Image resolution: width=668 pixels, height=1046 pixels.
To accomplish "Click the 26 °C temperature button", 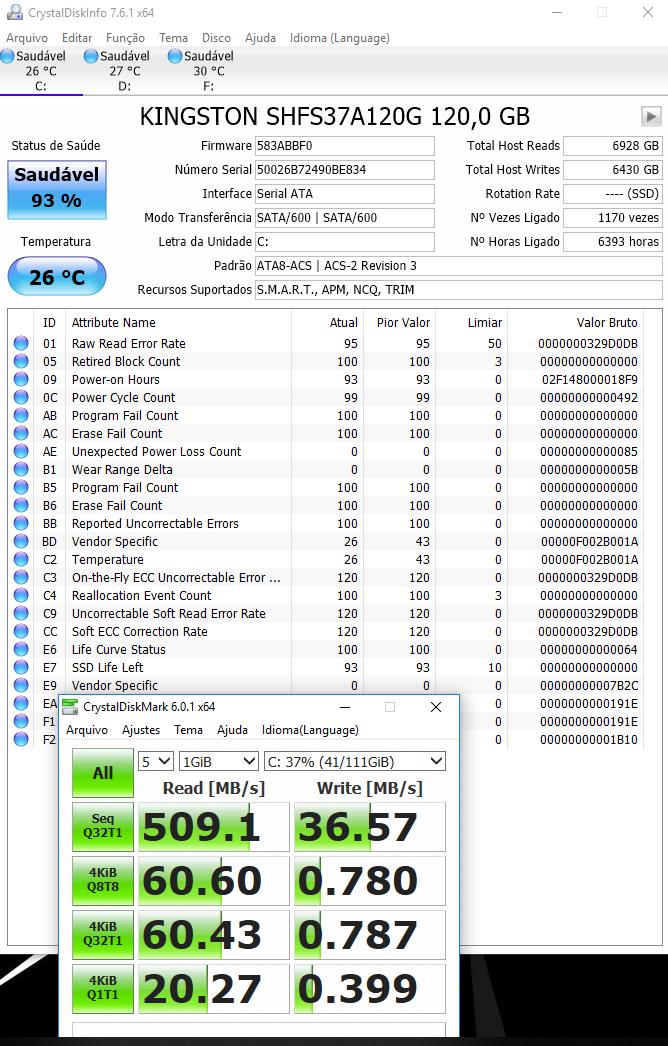I will point(57,276).
